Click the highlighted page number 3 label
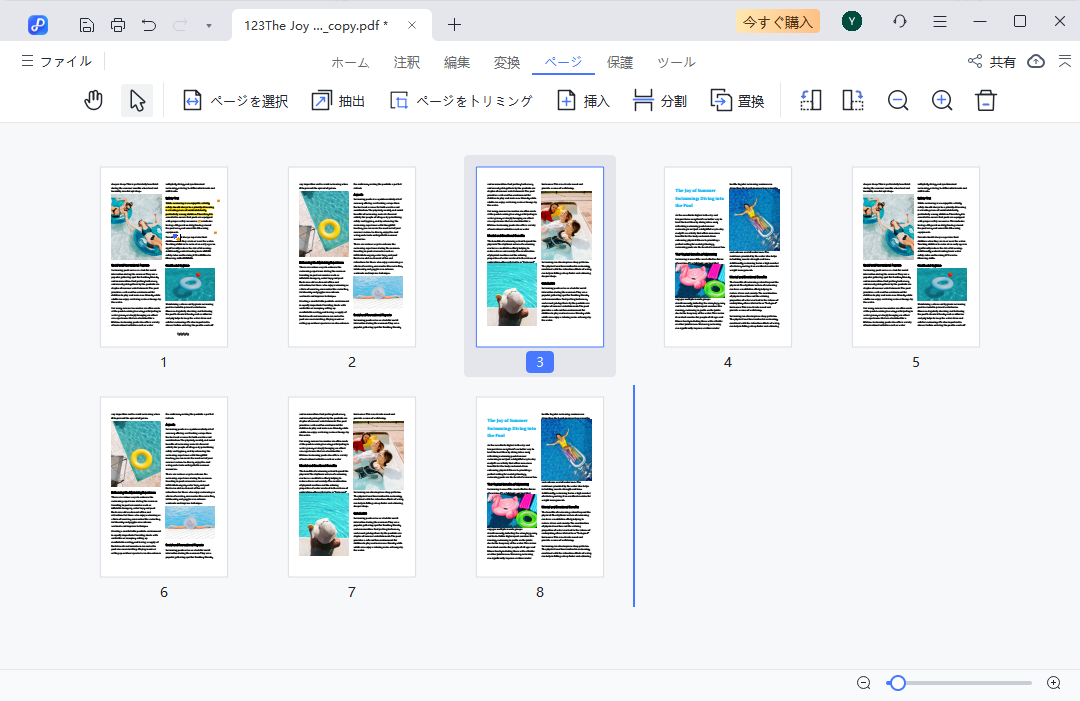Viewport: 1080px width, 701px height. point(540,362)
